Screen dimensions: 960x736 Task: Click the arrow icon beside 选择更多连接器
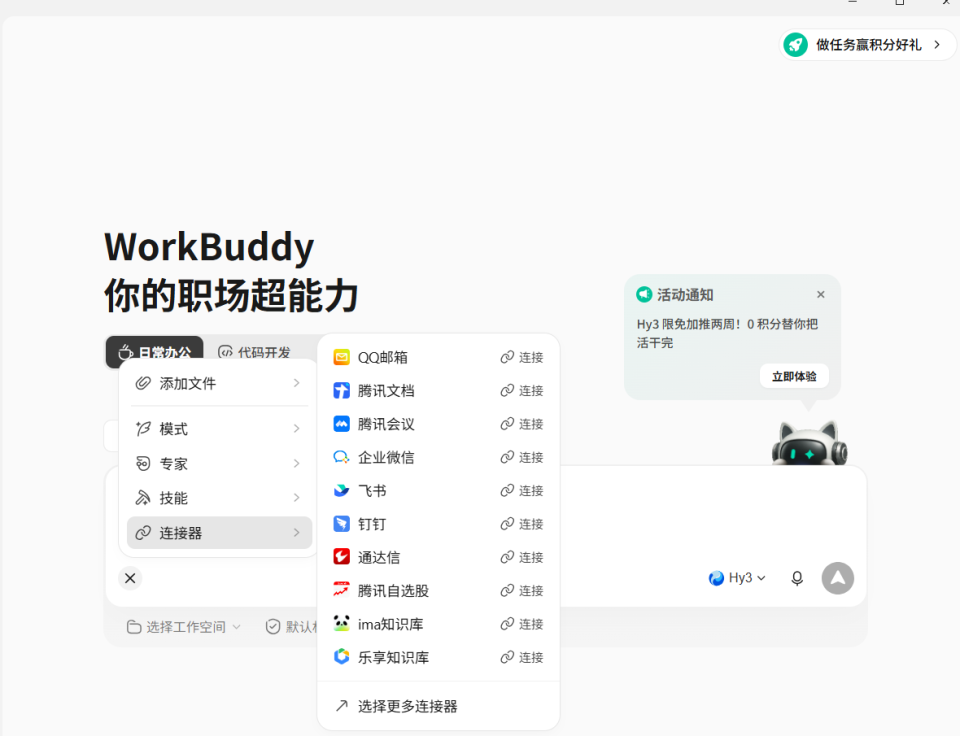pyautogui.click(x=342, y=706)
